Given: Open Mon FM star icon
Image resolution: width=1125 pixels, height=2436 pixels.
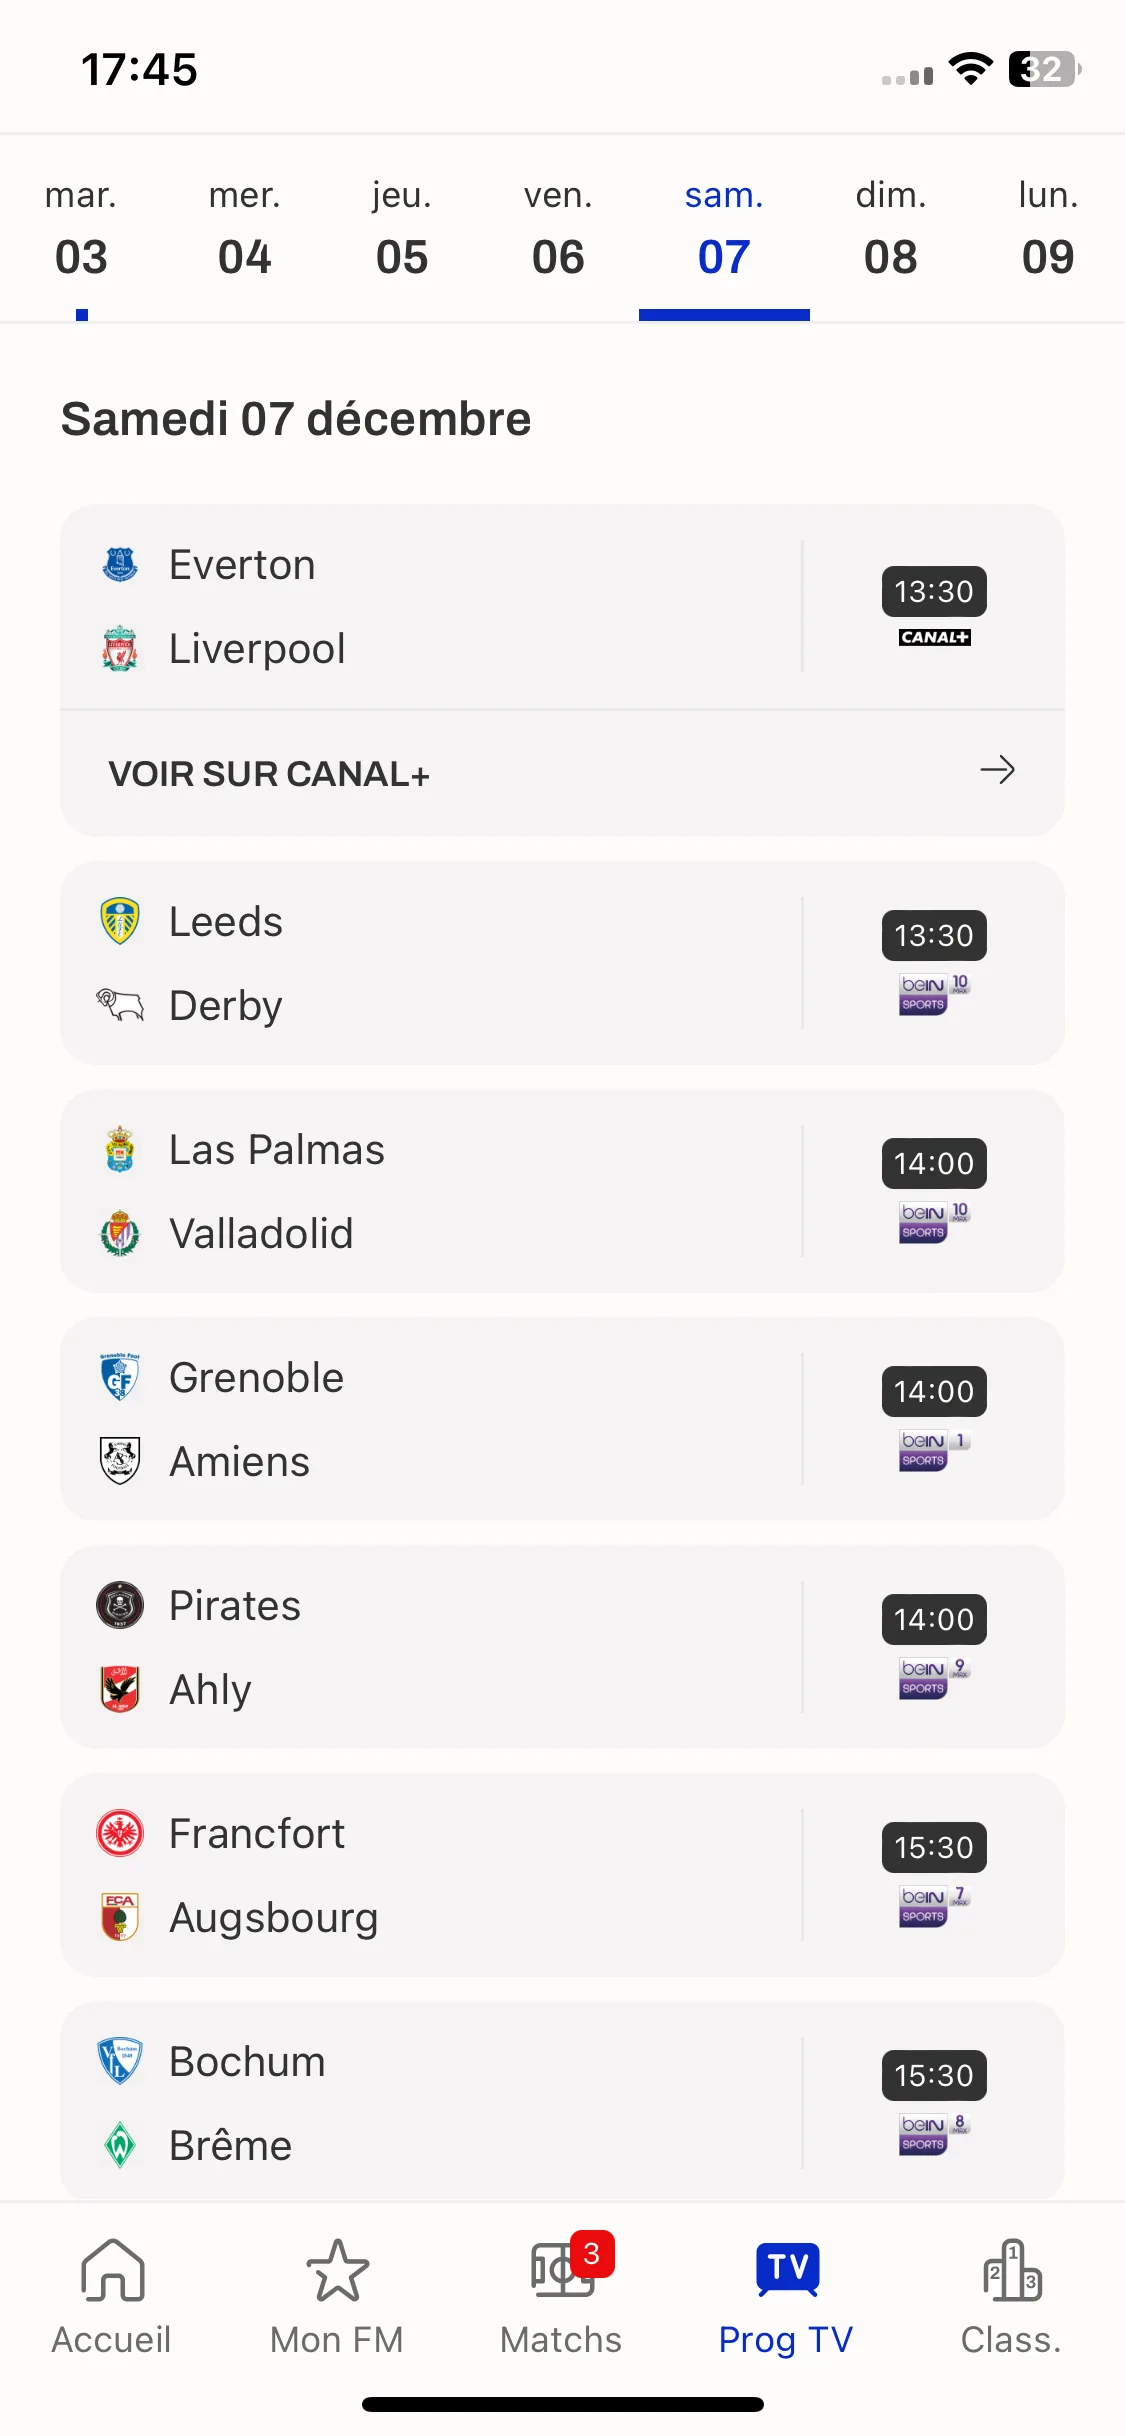Looking at the screenshot, I should coord(337,2270).
